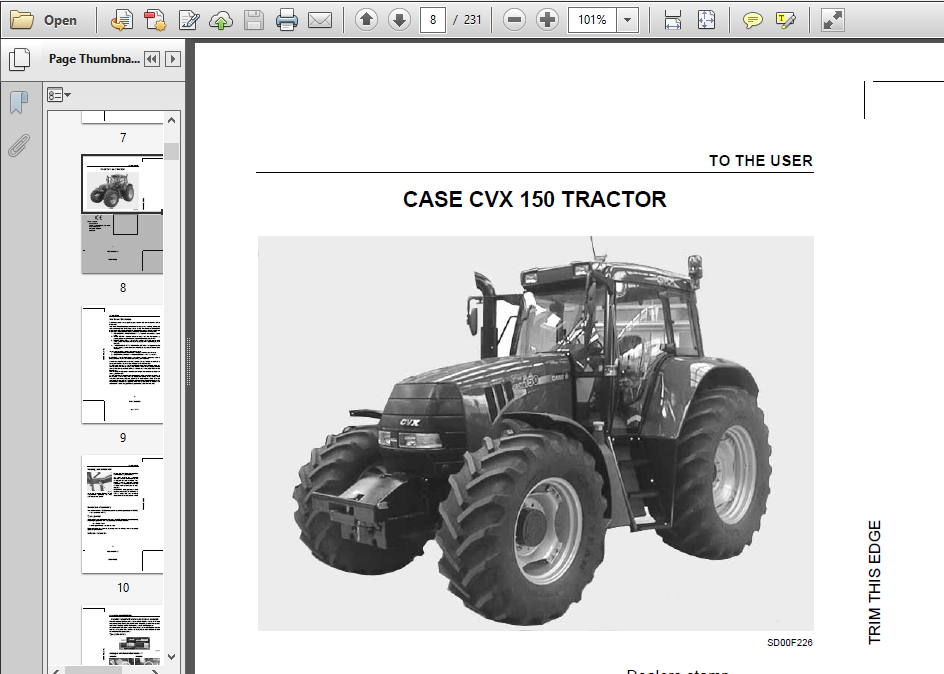Click the tractor photo in the document
The image size is (944, 674).
click(536, 433)
